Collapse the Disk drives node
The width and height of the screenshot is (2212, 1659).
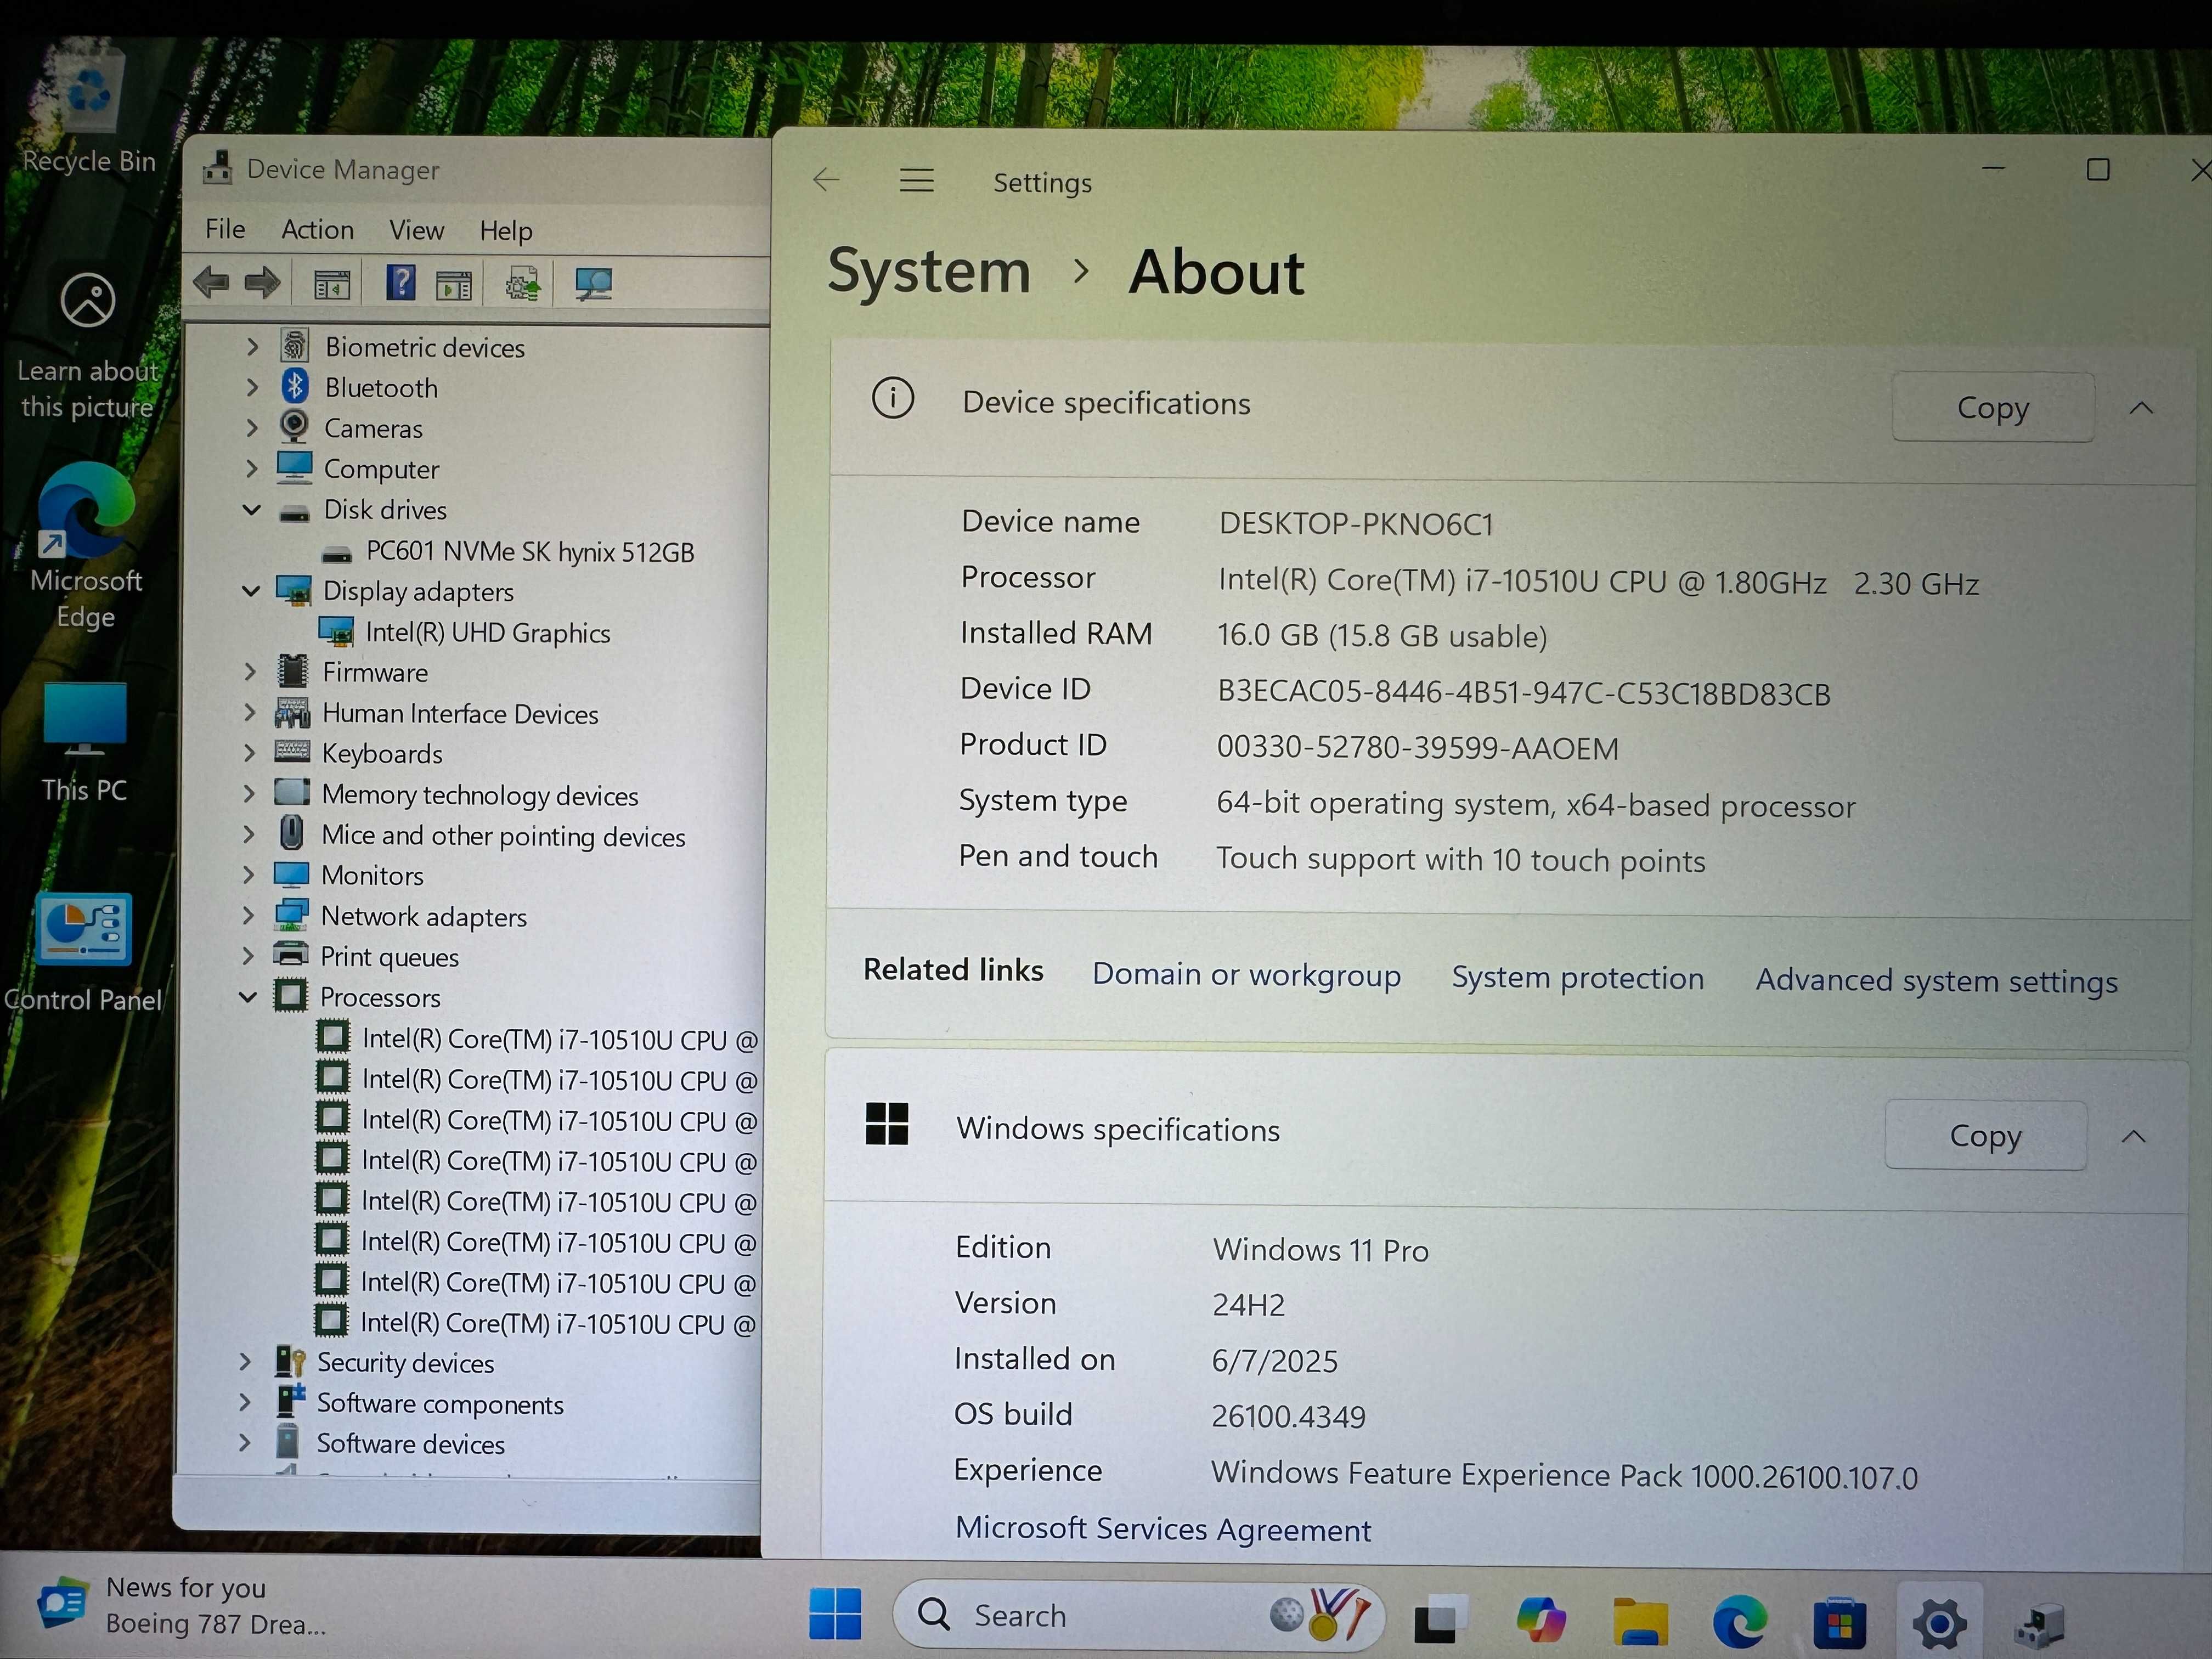(252, 510)
